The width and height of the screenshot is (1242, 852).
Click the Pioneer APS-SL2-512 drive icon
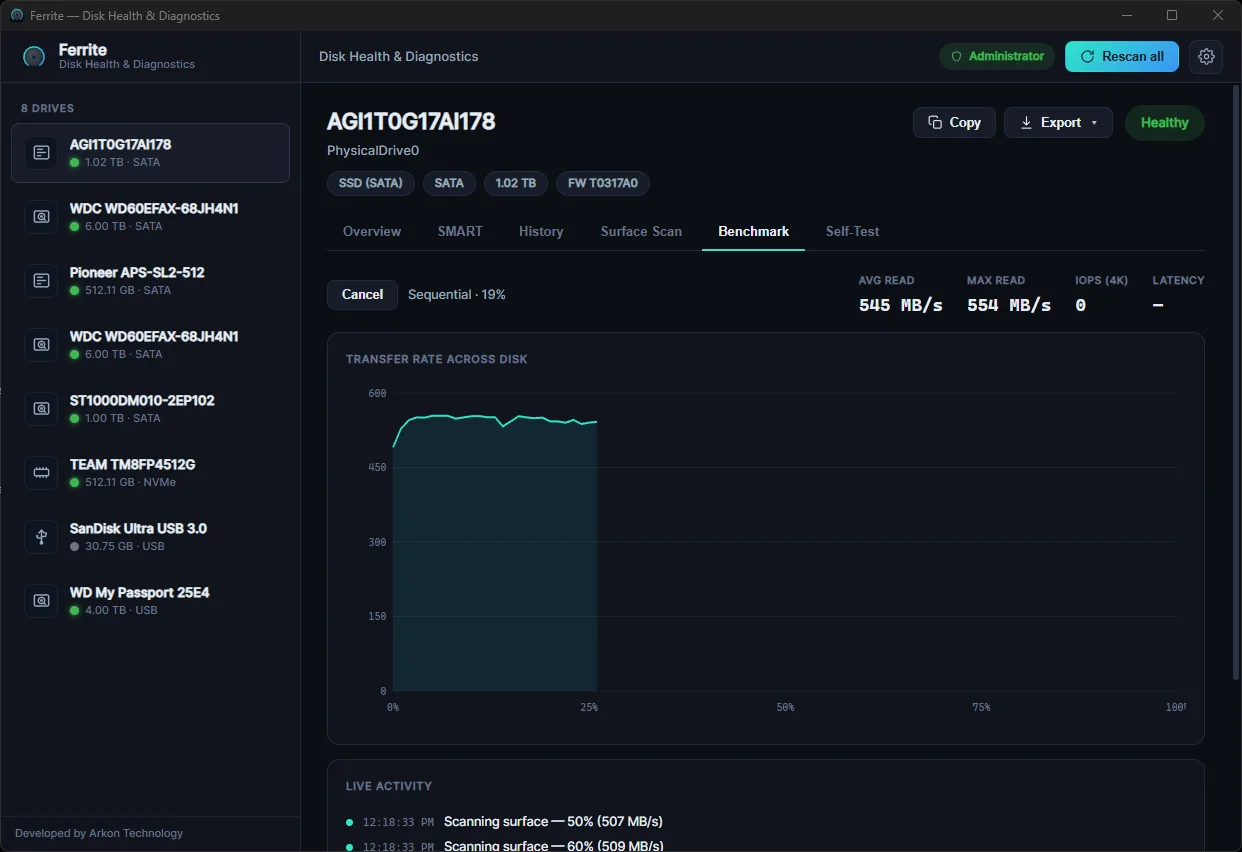pos(41,281)
